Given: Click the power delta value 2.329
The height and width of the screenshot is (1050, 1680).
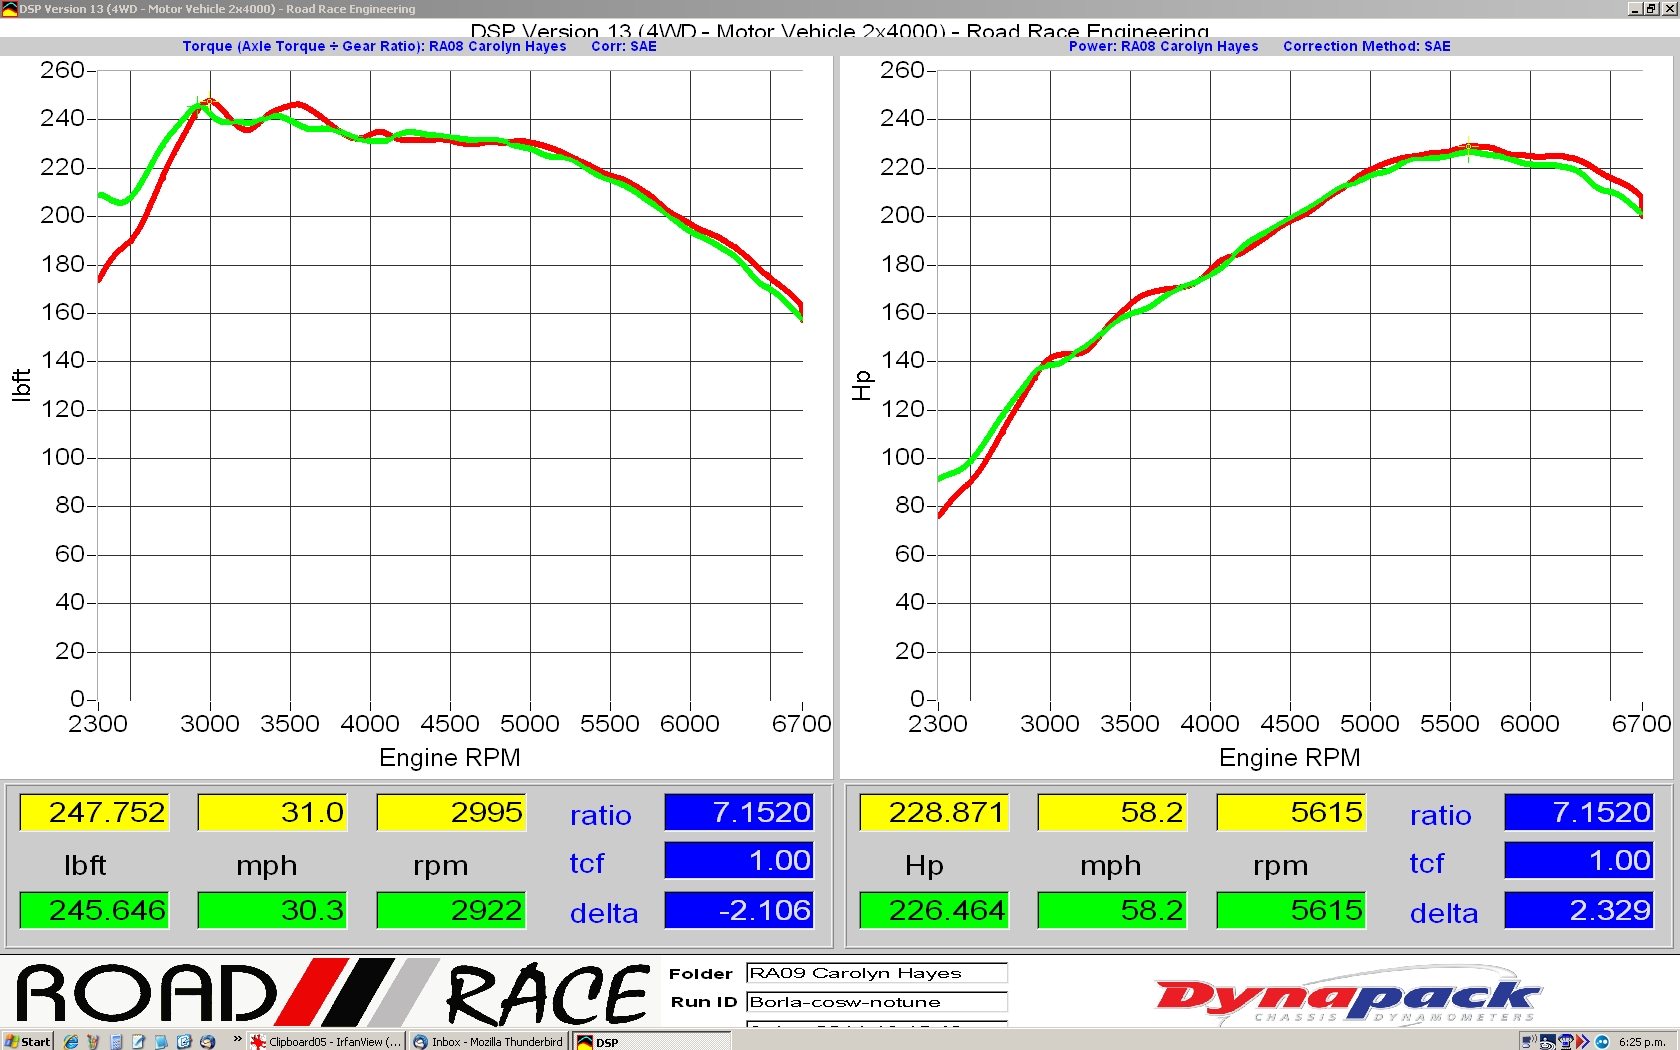Looking at the screenshot, I should click(x=1578, y=910).
